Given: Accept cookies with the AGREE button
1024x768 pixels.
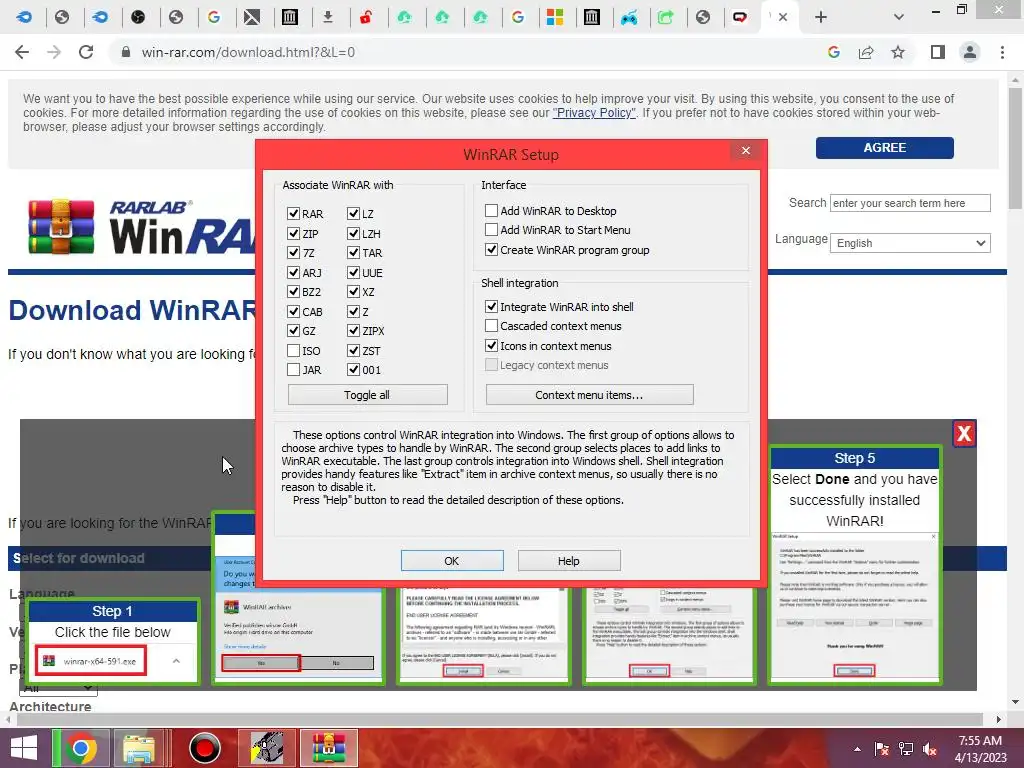Looking at the screenshot, I should [884, 148].
